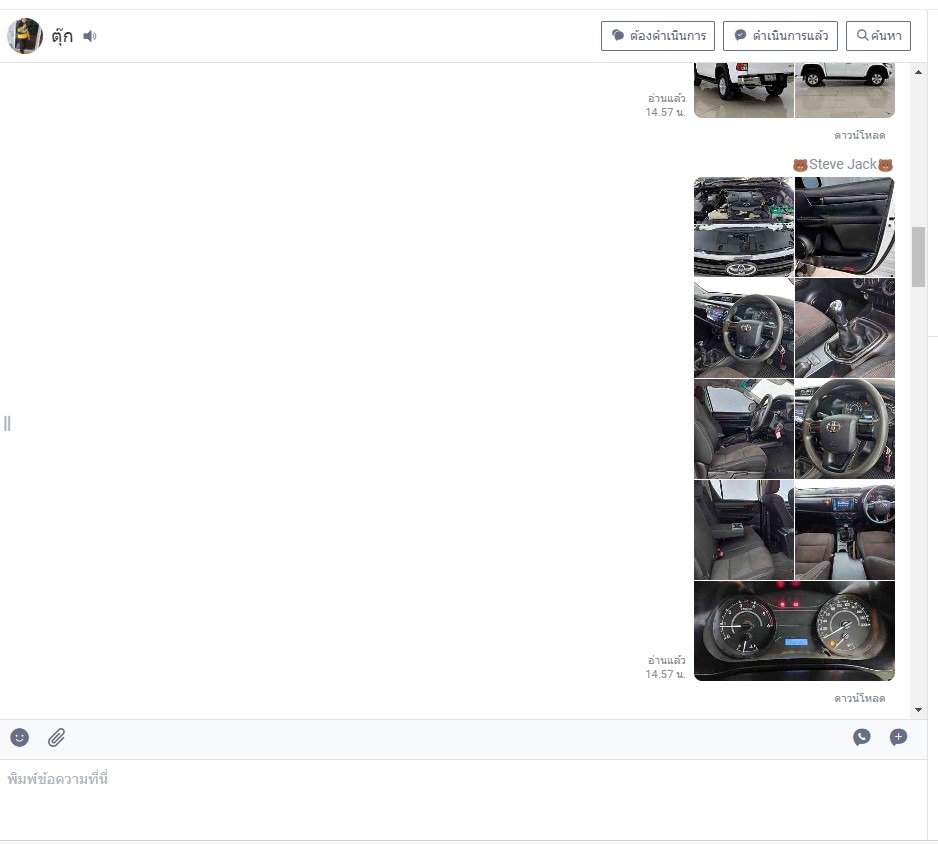This screenshot has width=938, height=844.
Task: Click the chat scrollbar thumb
Action: pos(918,257)
